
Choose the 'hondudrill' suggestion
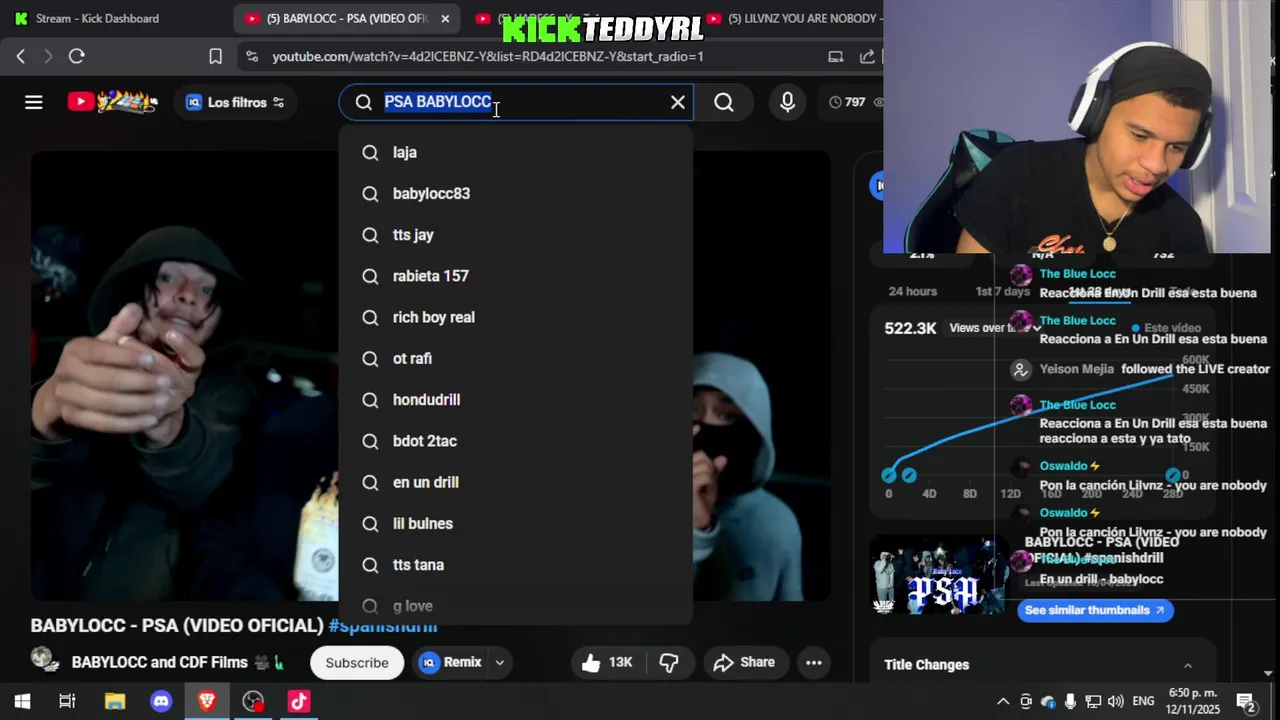tap(516, 400)
